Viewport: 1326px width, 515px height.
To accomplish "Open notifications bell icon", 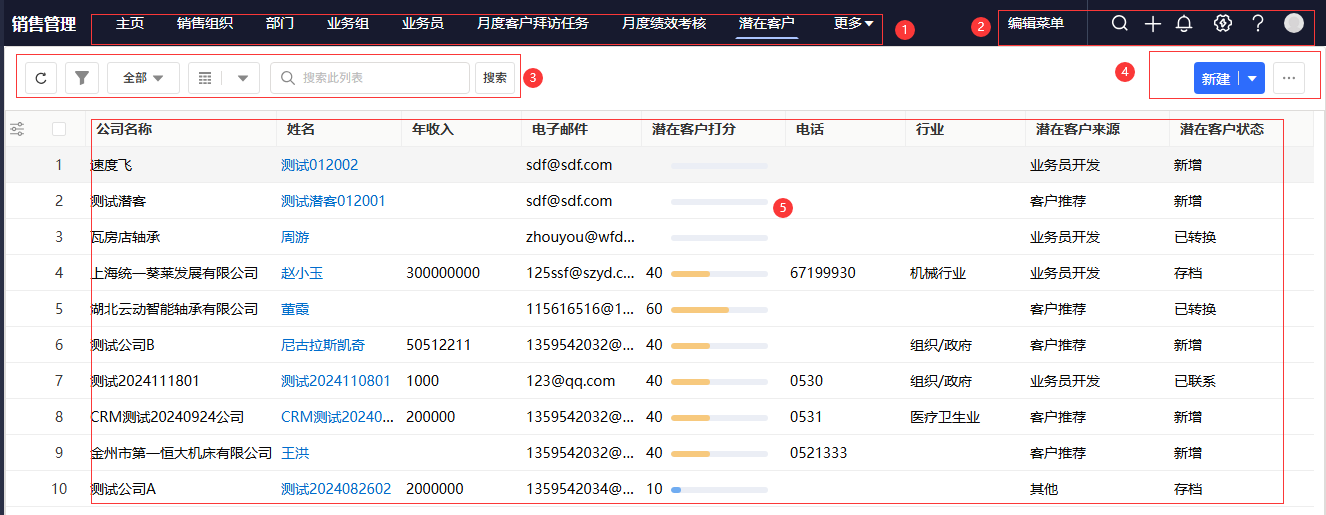I will coord(1184,24).
